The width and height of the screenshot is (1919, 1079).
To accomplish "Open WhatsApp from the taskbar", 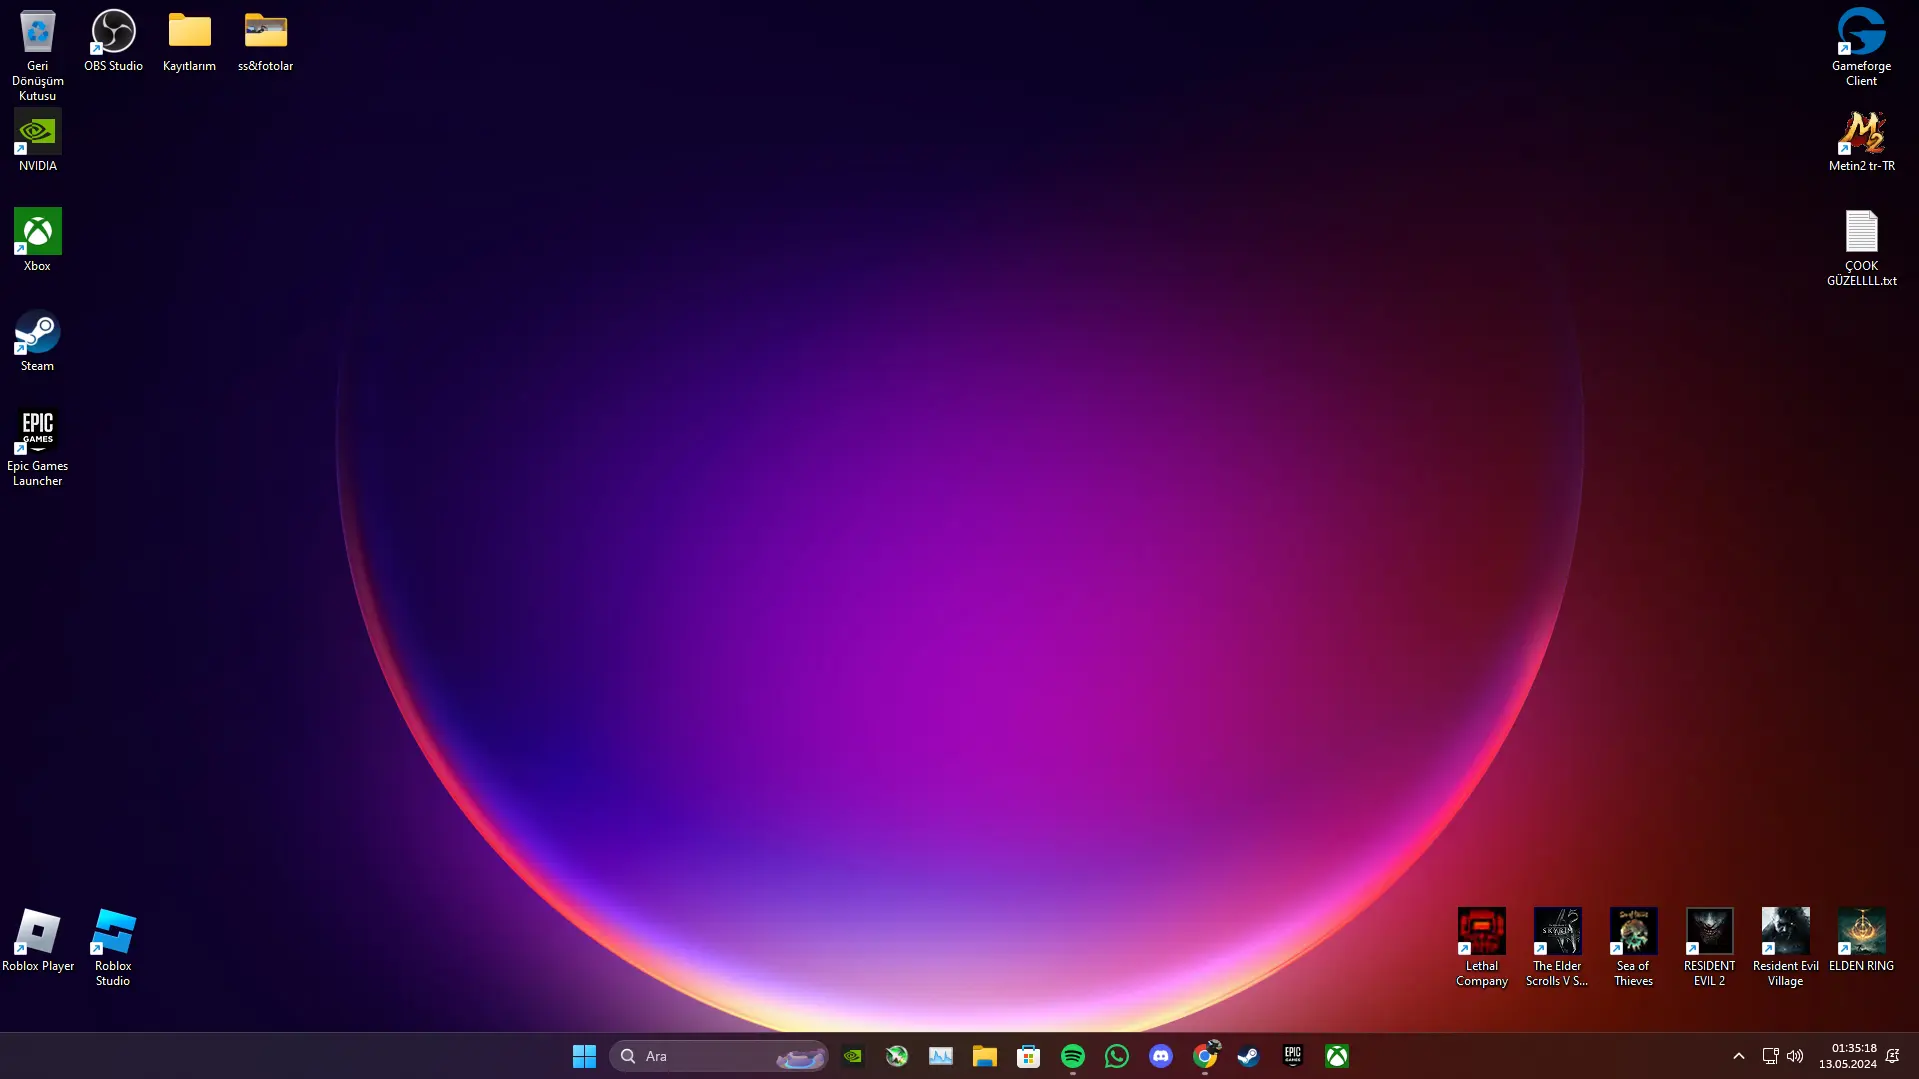I will click(x=1116, y=1056).
